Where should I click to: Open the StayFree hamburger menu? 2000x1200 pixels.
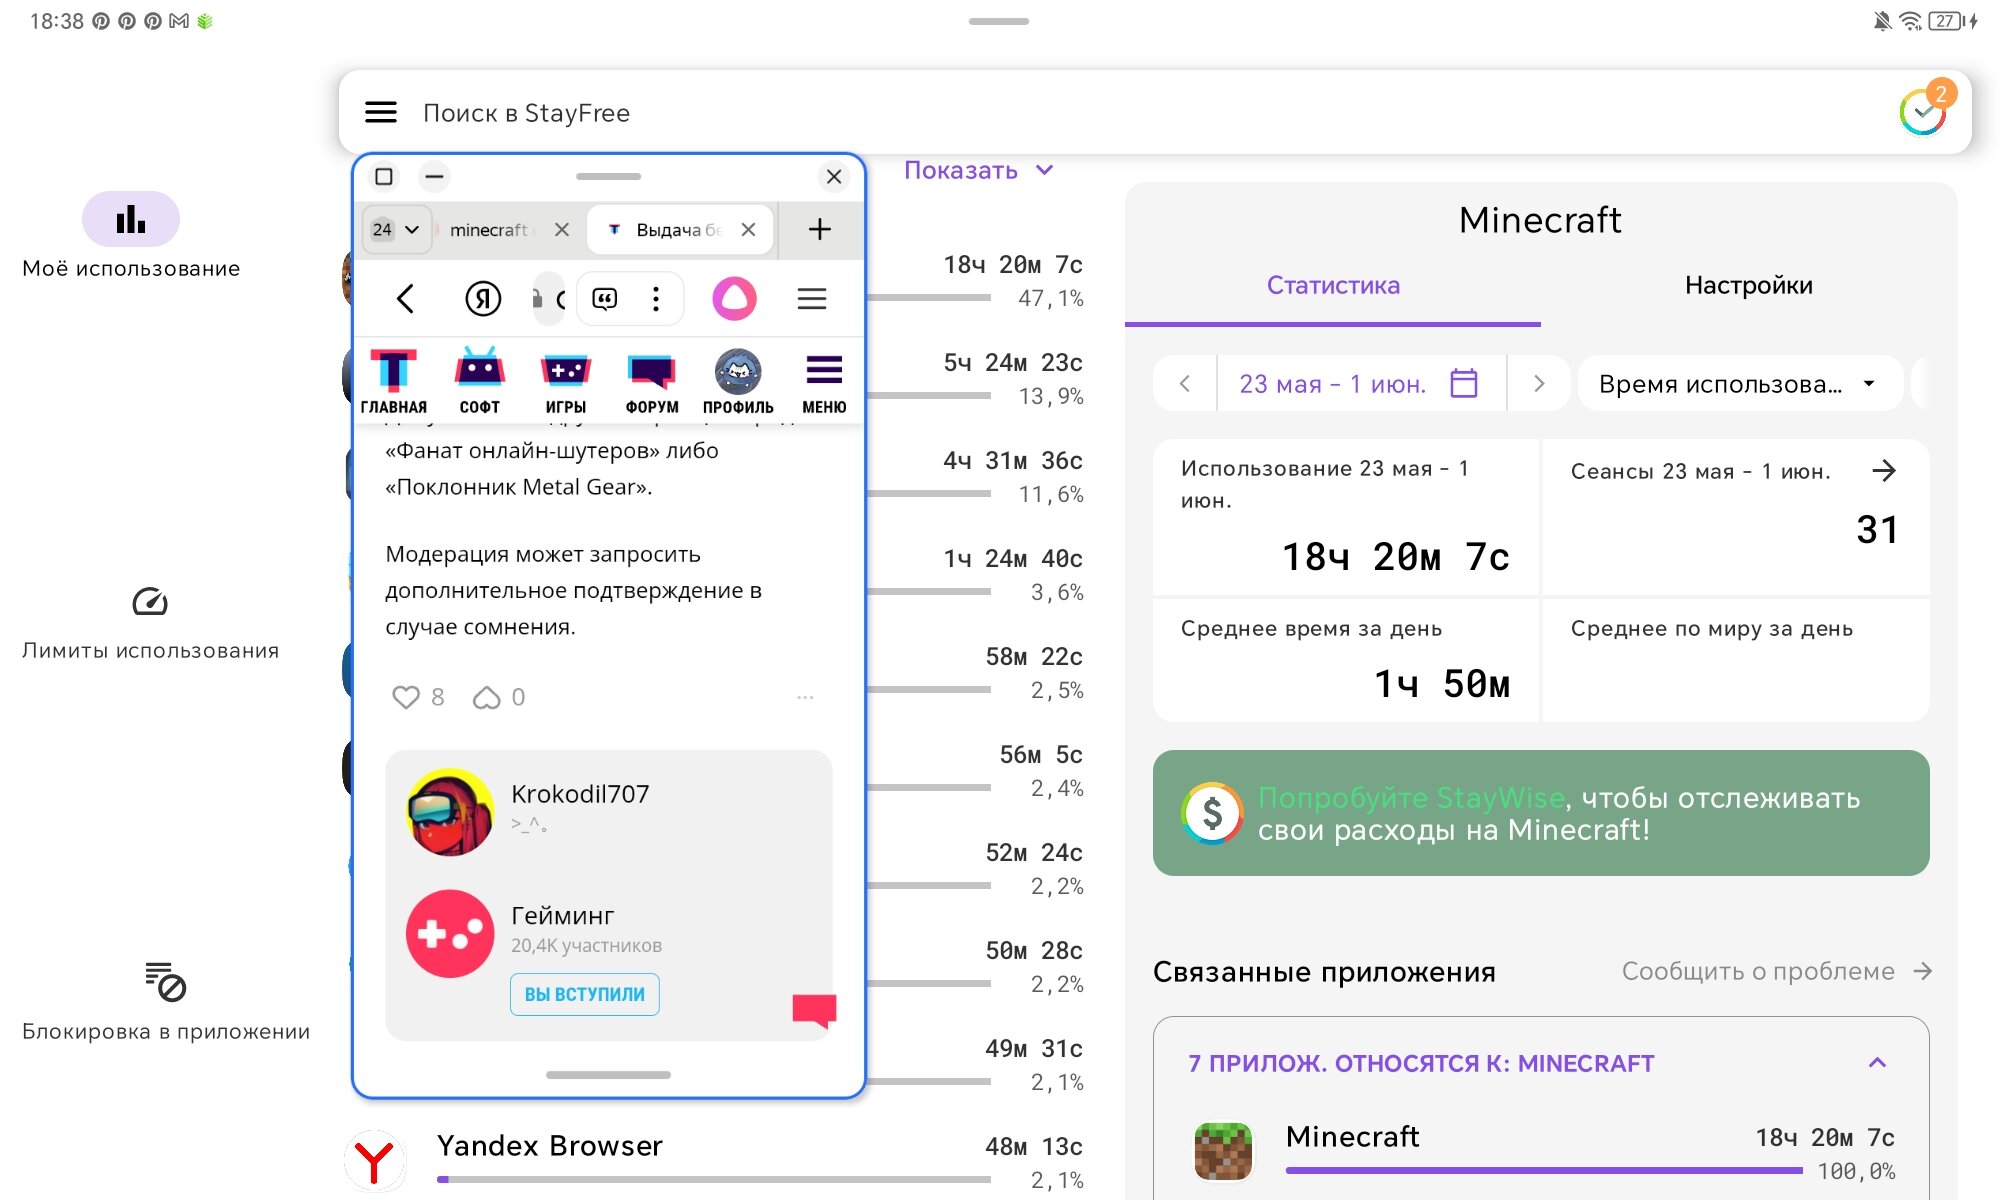coord(380,112)
